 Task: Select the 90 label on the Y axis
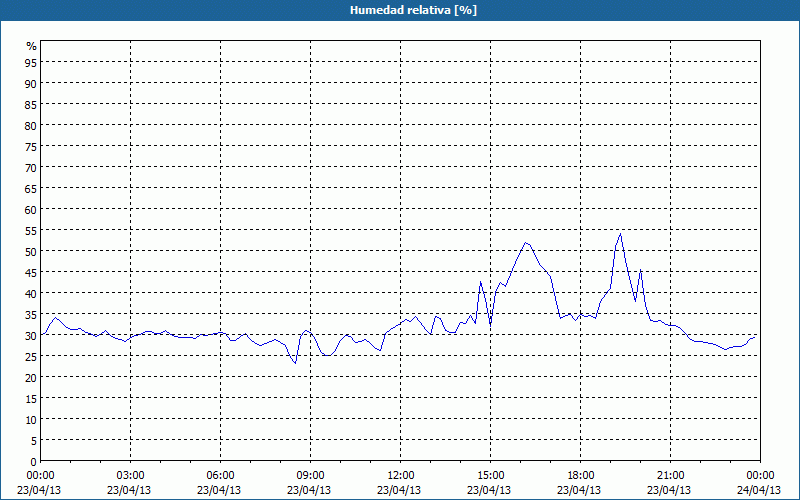click(x=31, y=83)
